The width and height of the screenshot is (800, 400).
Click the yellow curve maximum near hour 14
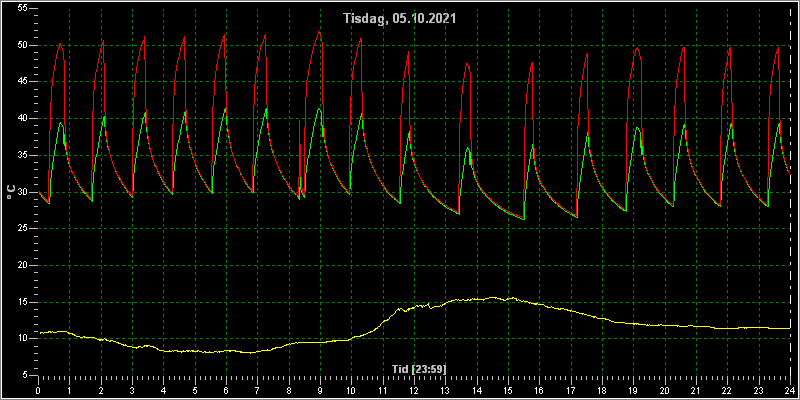(x=493, y=297)
